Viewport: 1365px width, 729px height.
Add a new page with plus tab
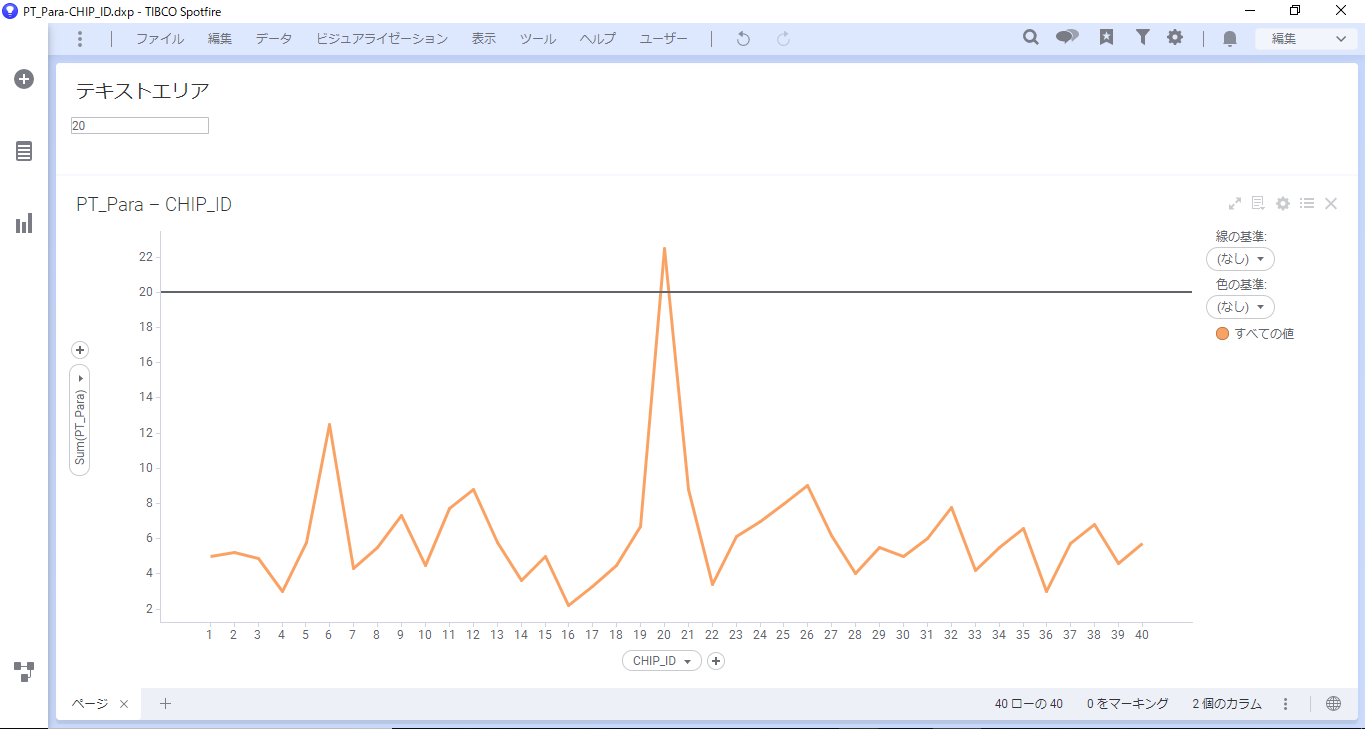(x=166, y=704)
